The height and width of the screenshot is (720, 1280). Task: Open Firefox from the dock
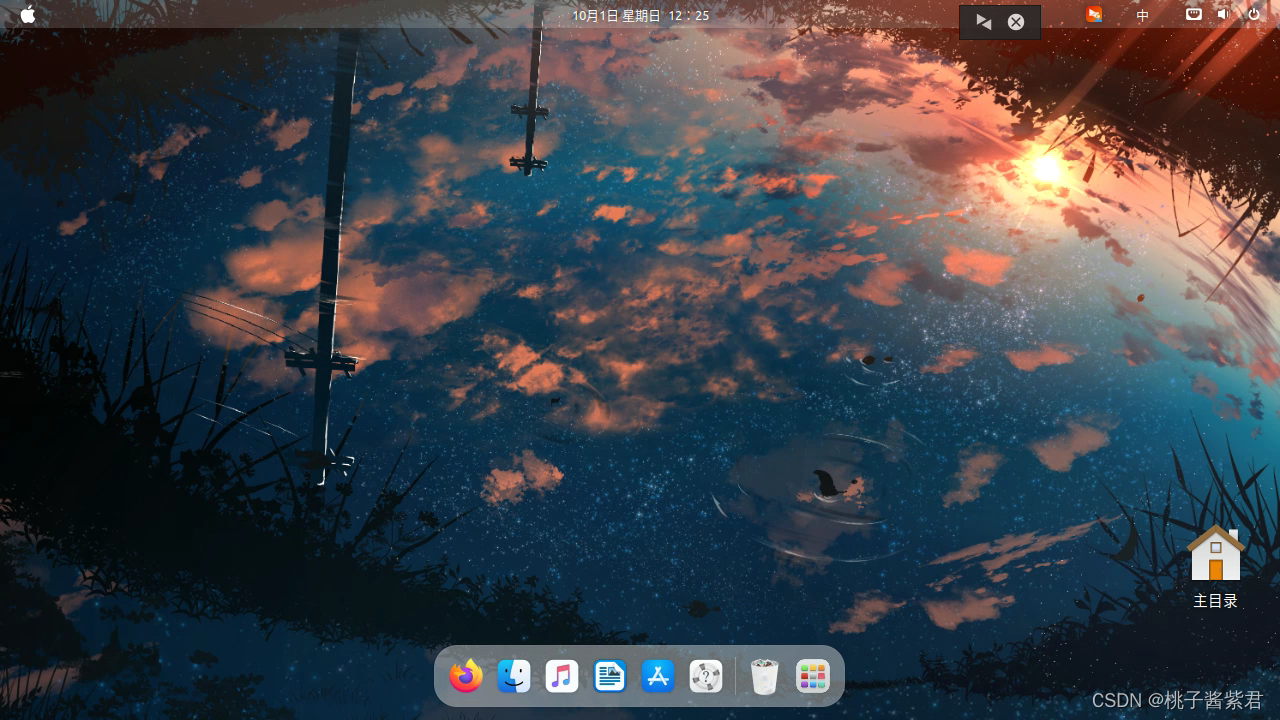point(465,677)
